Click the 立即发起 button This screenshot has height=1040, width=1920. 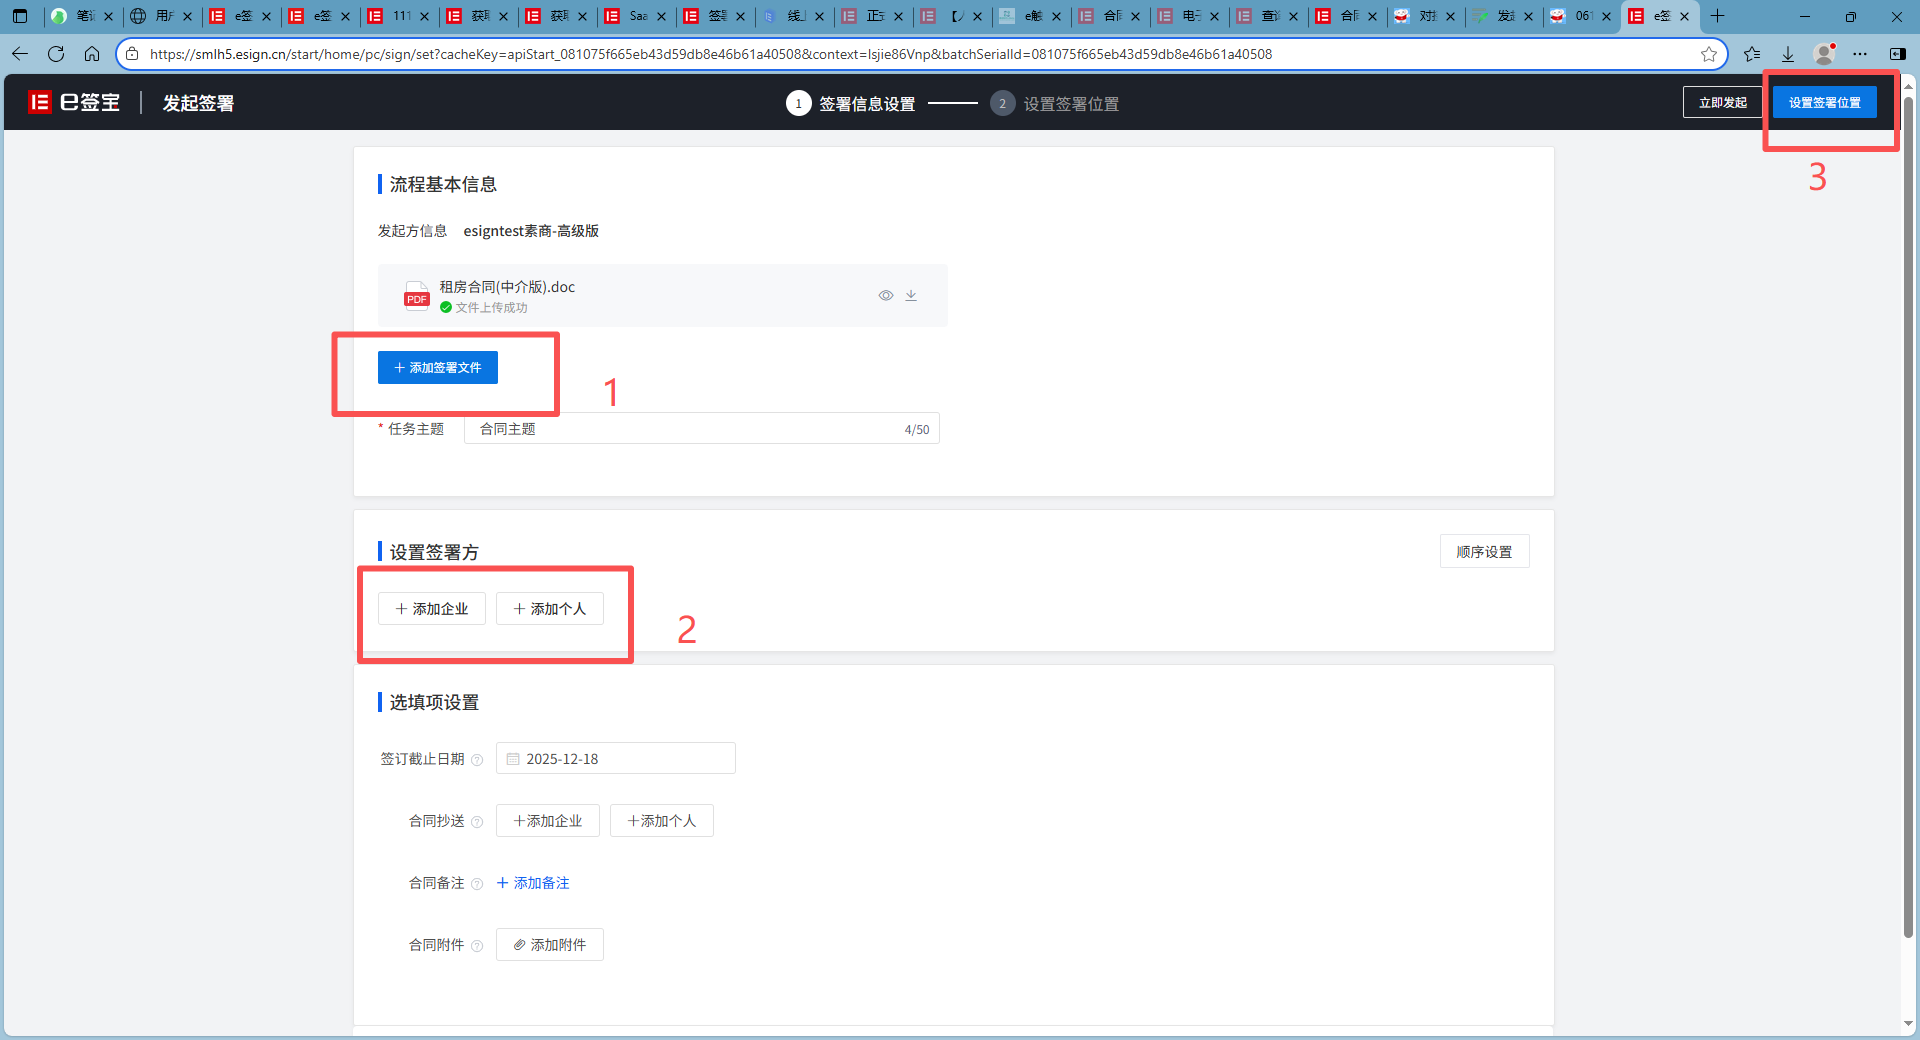tap(1722, 102)
